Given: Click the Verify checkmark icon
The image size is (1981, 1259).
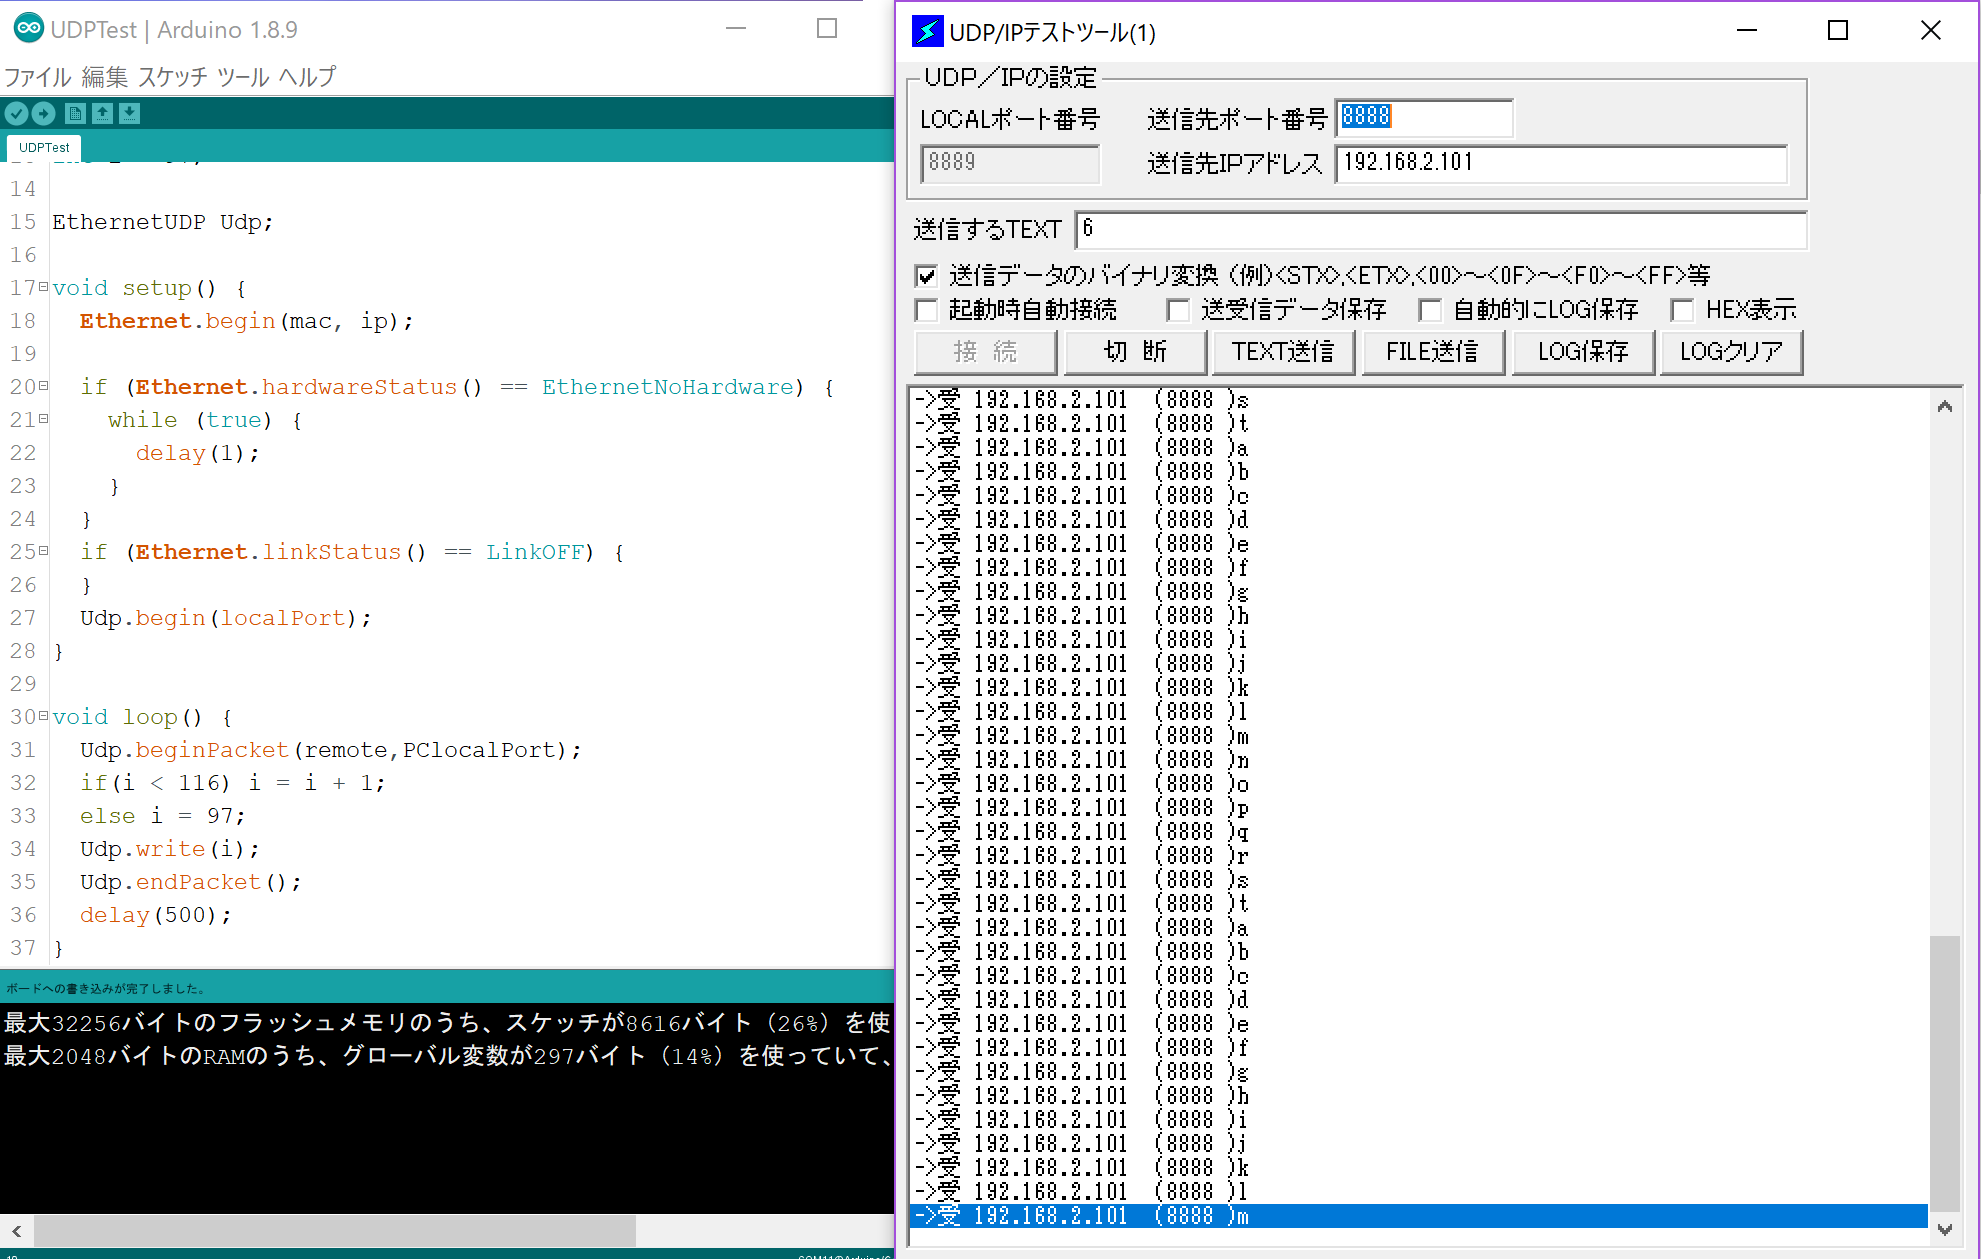Looking at the screenshot, I should [16, 114].
